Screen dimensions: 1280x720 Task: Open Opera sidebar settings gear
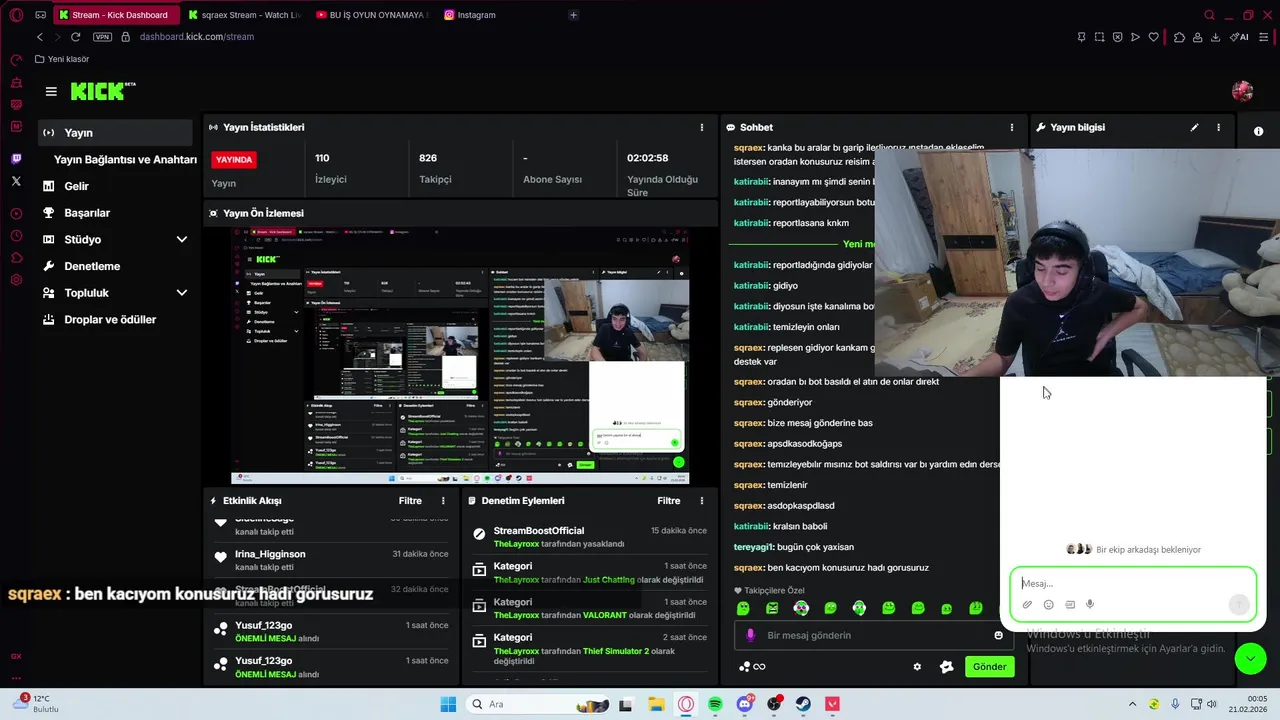click(16, 280)
